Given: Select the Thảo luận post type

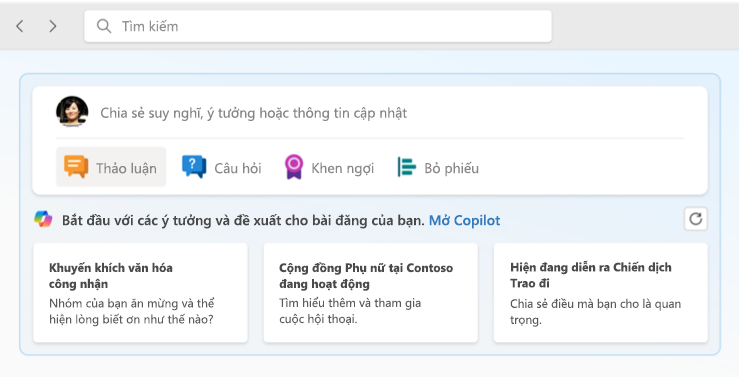Looking at the screenshot, I should pos(111,167).
